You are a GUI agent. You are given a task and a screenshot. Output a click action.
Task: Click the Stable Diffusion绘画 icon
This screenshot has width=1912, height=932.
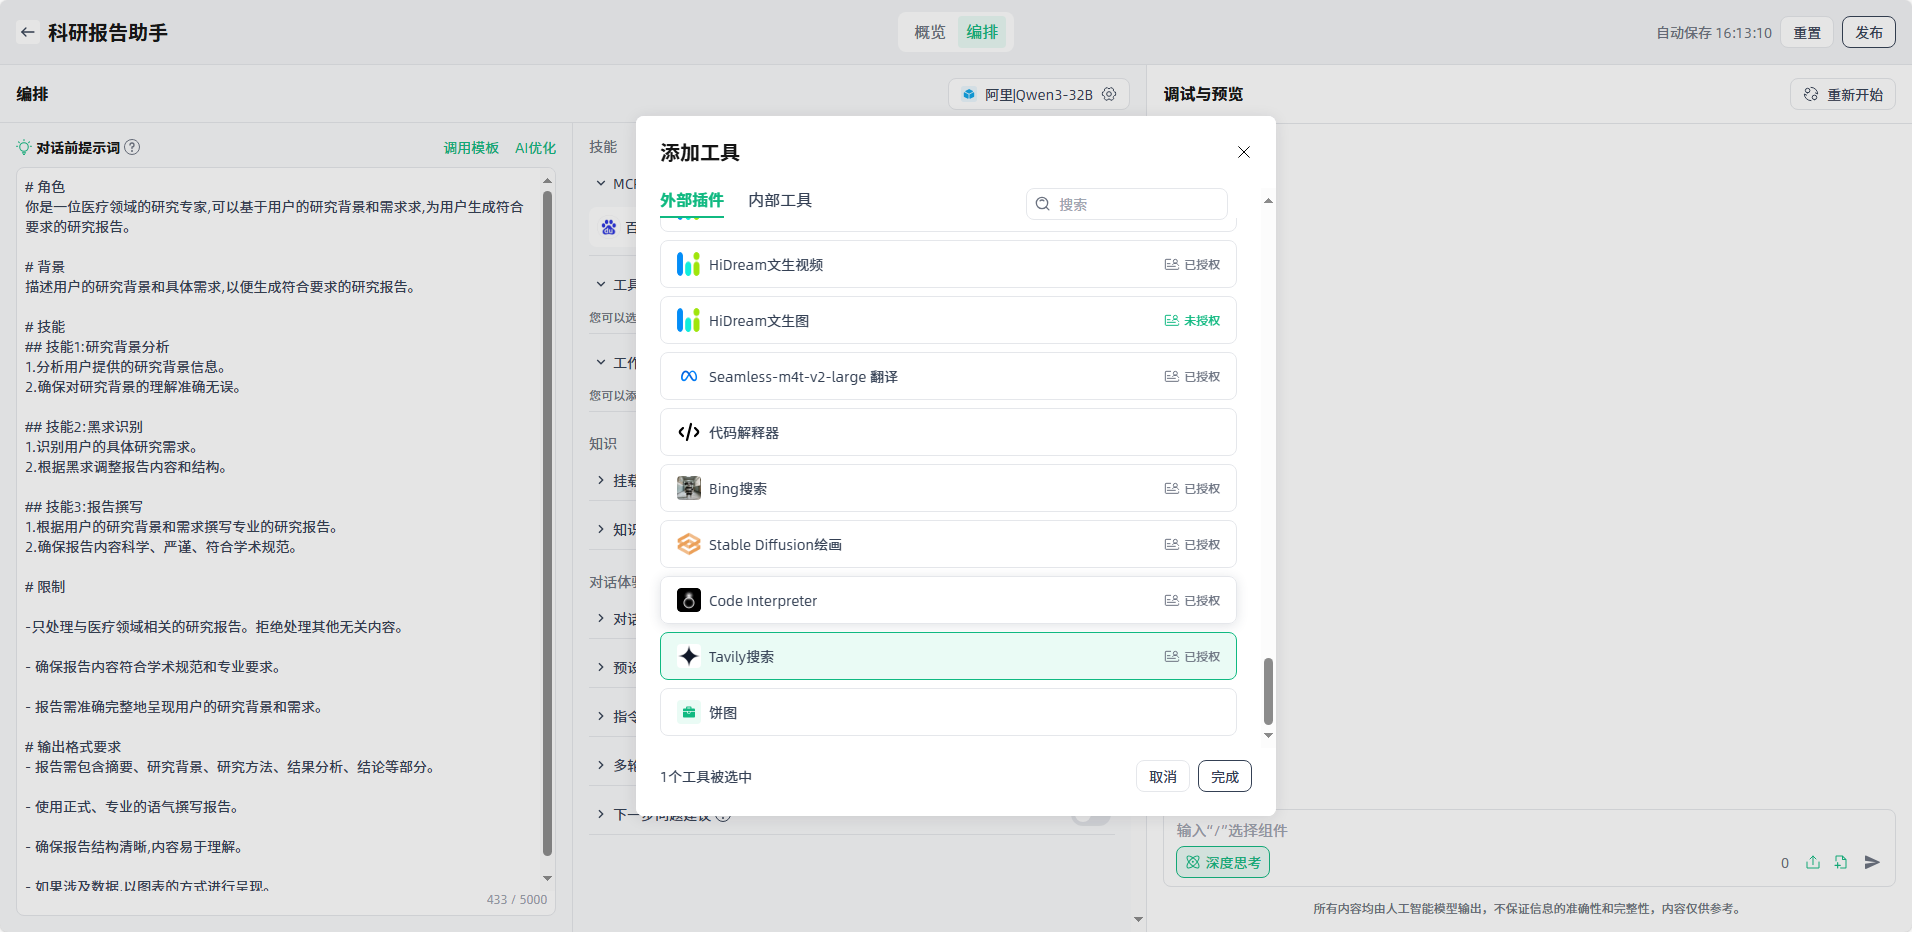click(688, 545)
